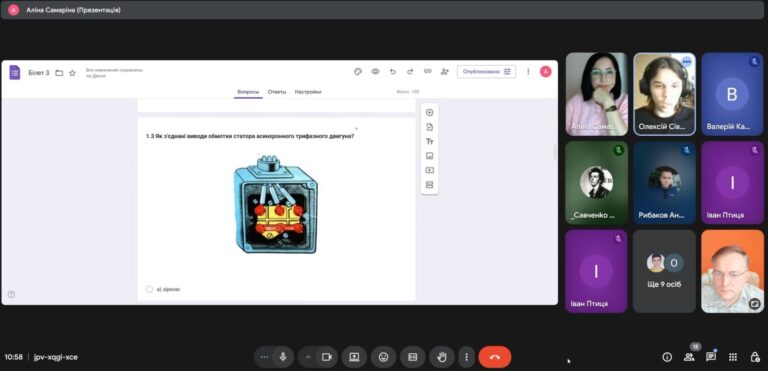
Task: Copy the form link icon
Action: [x=428, y=72]
